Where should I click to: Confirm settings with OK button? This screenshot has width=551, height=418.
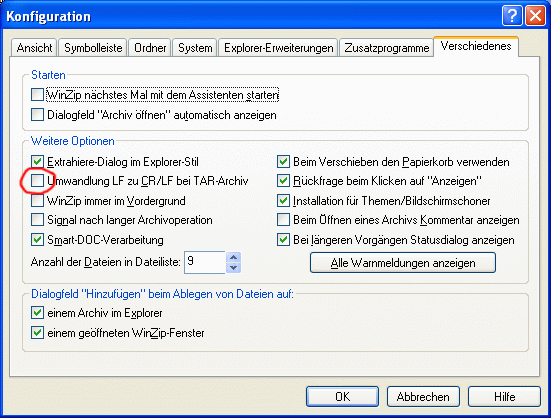(x=342, y=397)
